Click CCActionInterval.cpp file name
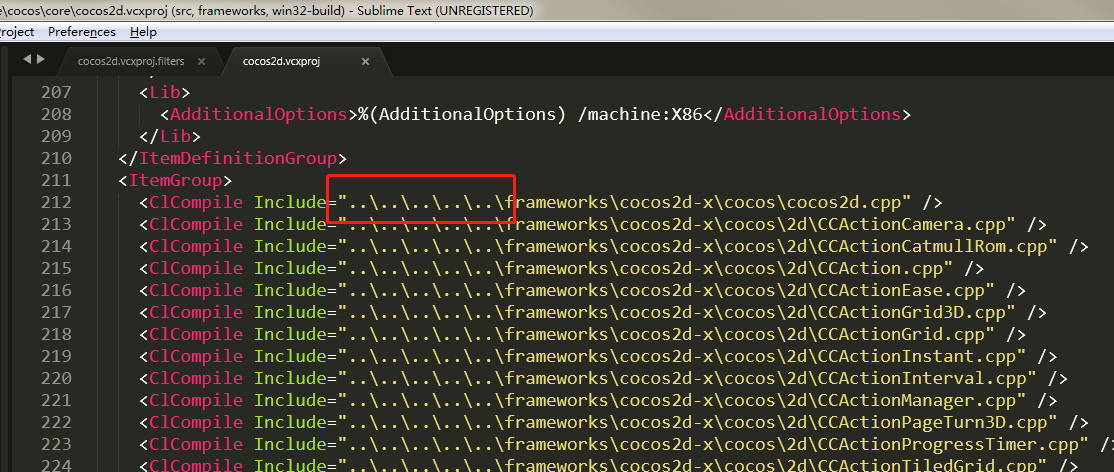This screenshot has height=472, width=1114. tap(921, 379)
